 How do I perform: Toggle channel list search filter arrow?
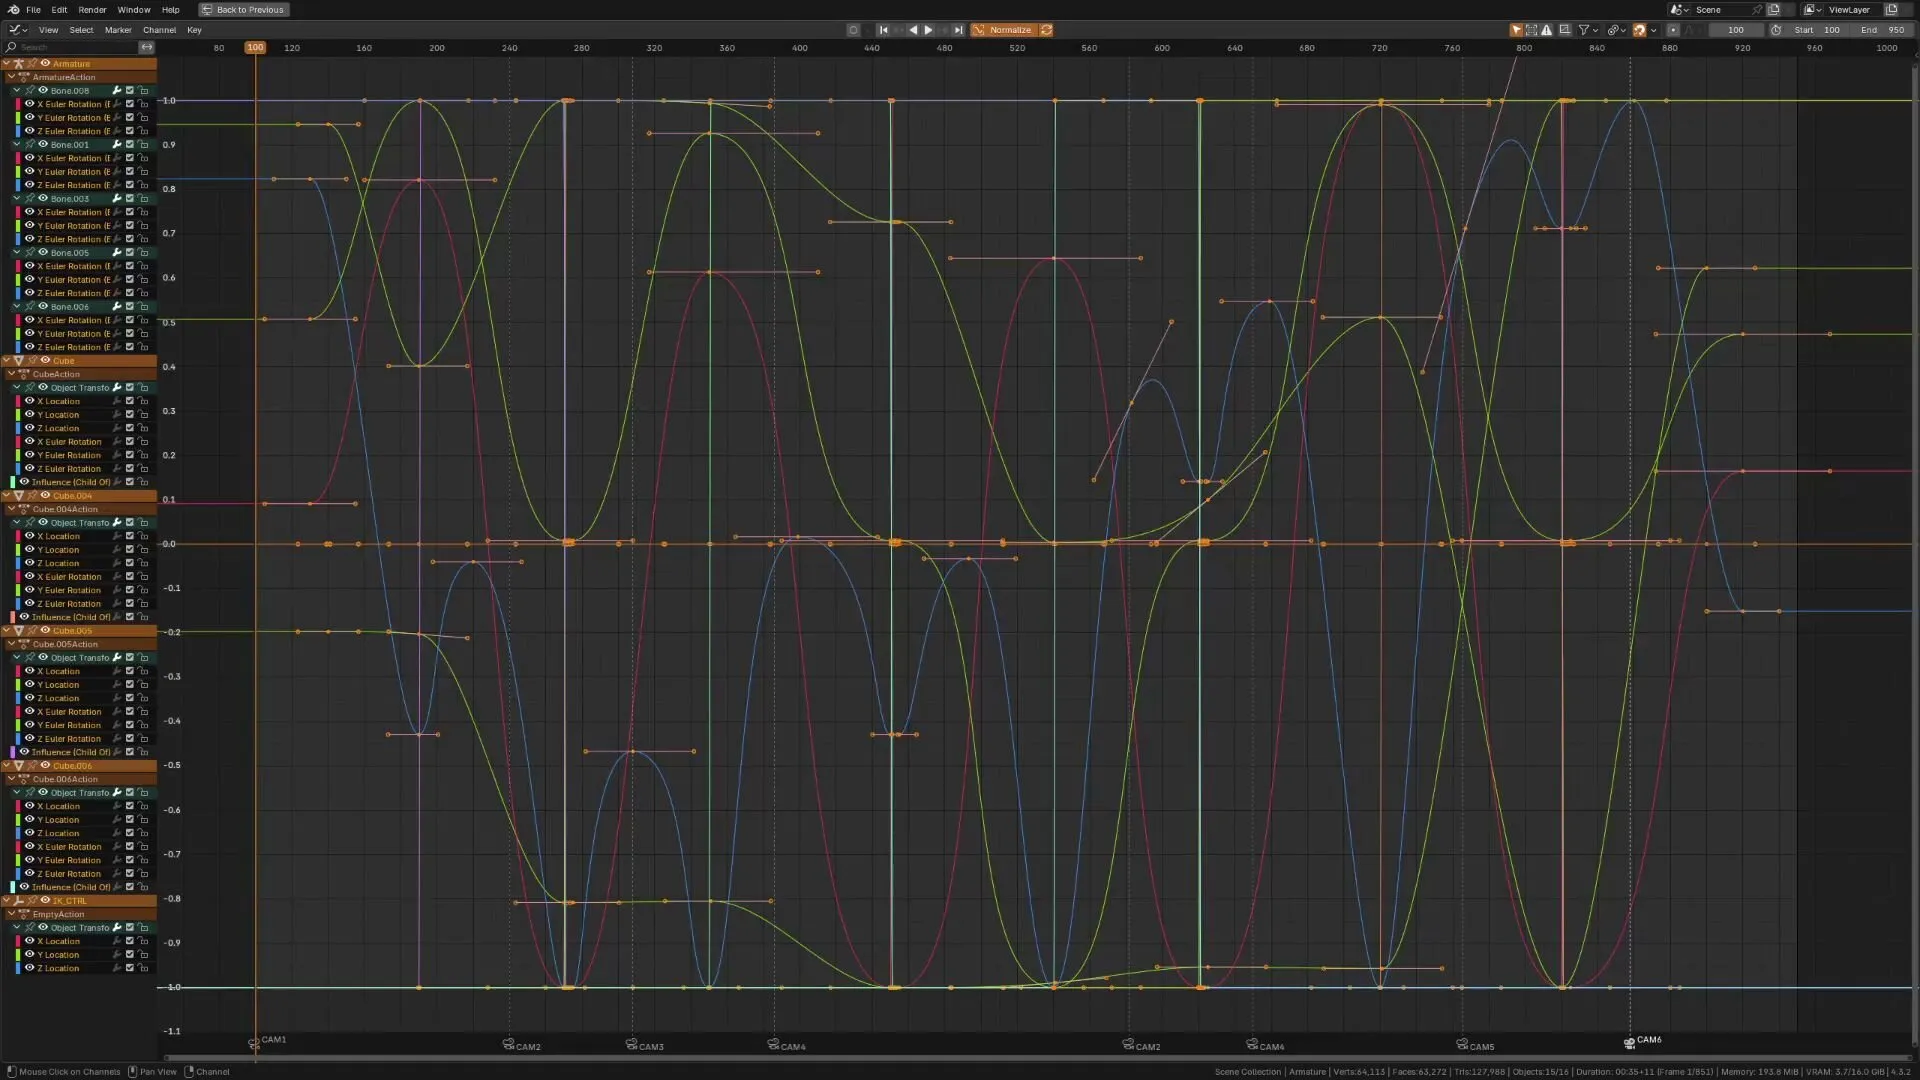pos(147,47)
